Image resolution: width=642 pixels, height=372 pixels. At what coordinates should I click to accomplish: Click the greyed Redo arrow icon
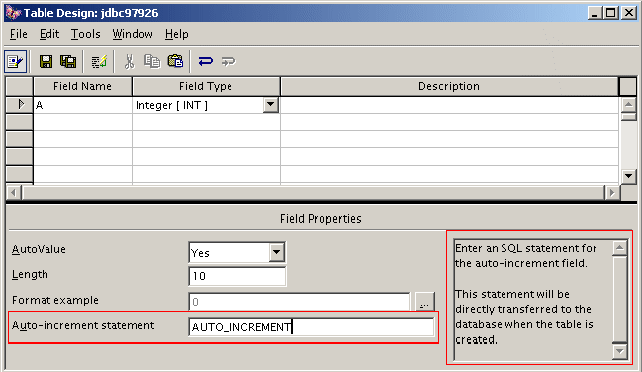(228, 62)
